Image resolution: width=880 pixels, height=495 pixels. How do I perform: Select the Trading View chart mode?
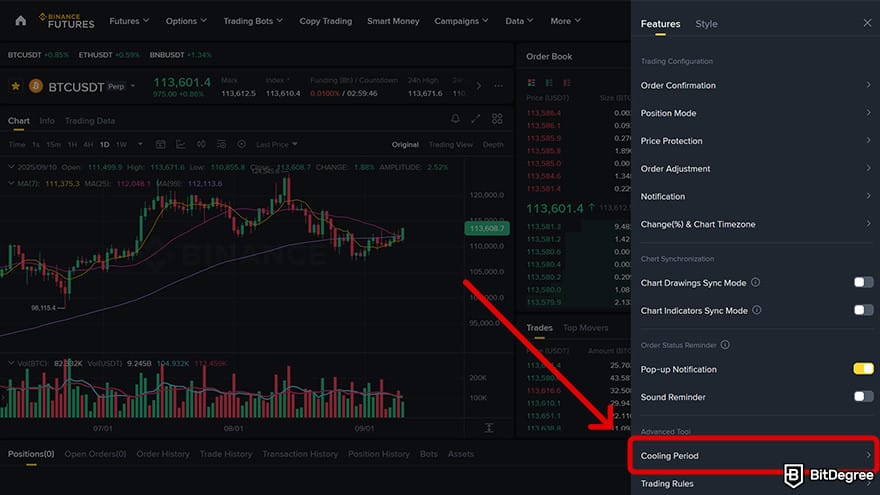[x=451, y=144]
